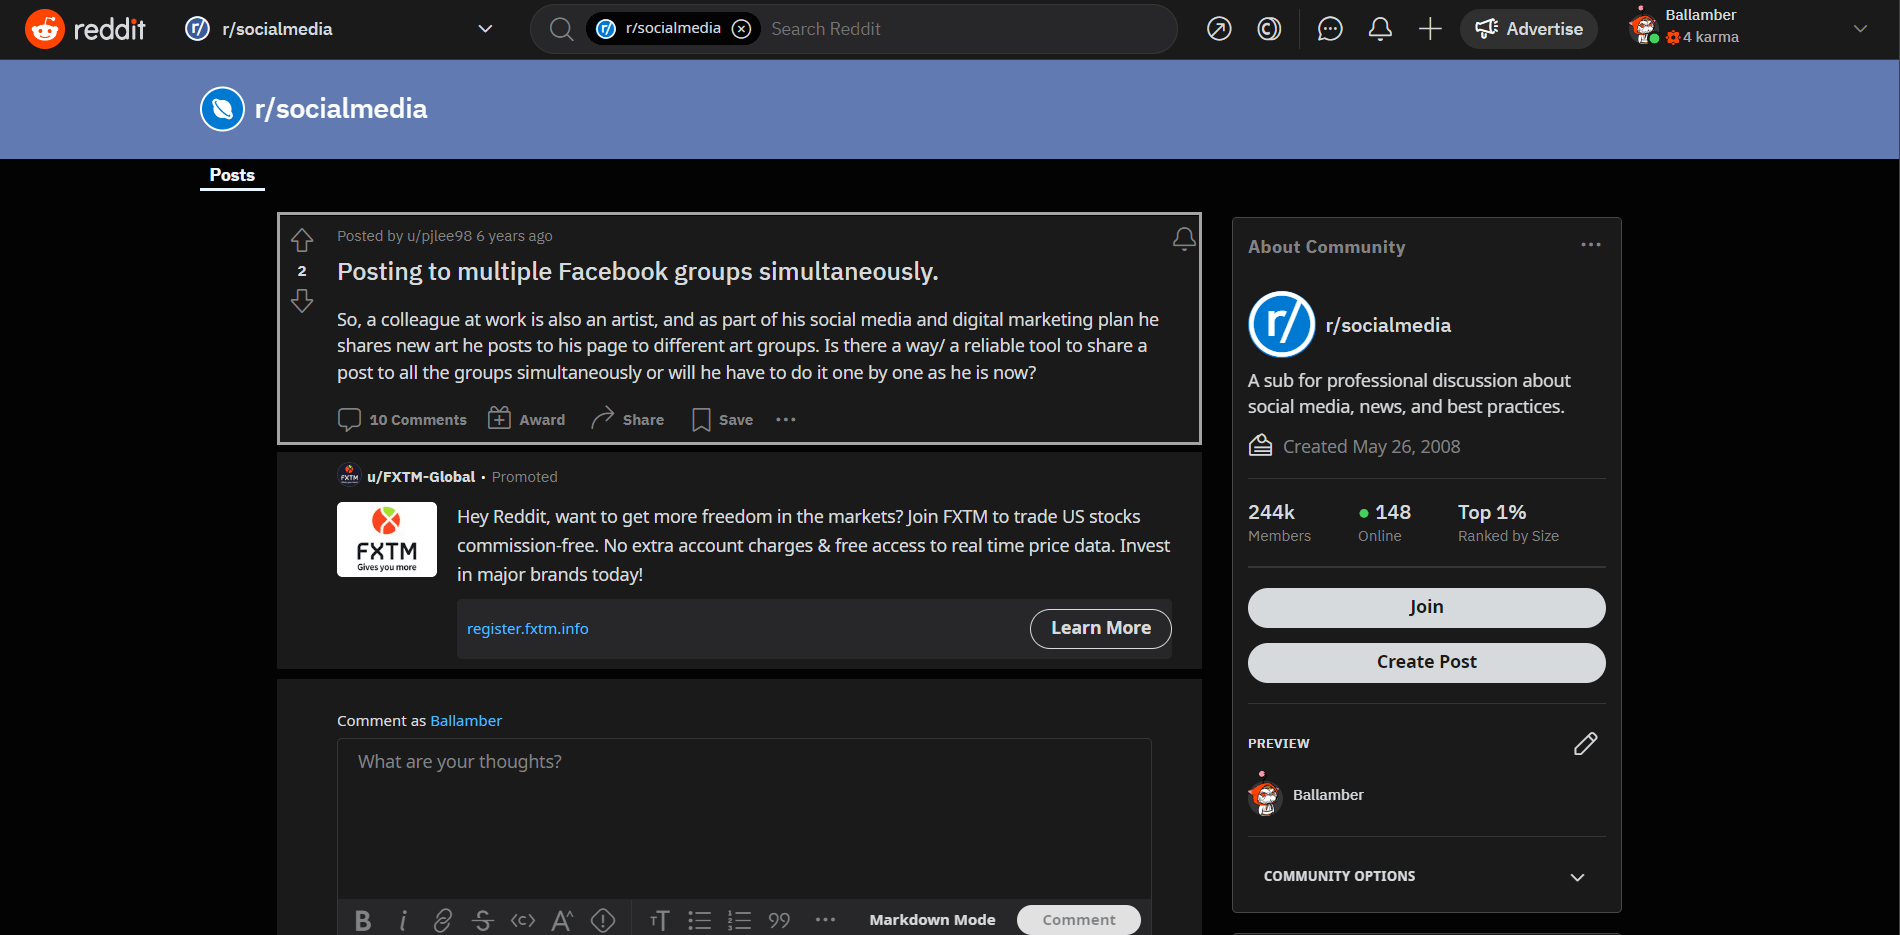Open the r/socialmedia link in About Community
This screenshot has height=935, width=1900.
pos(1388,325)
